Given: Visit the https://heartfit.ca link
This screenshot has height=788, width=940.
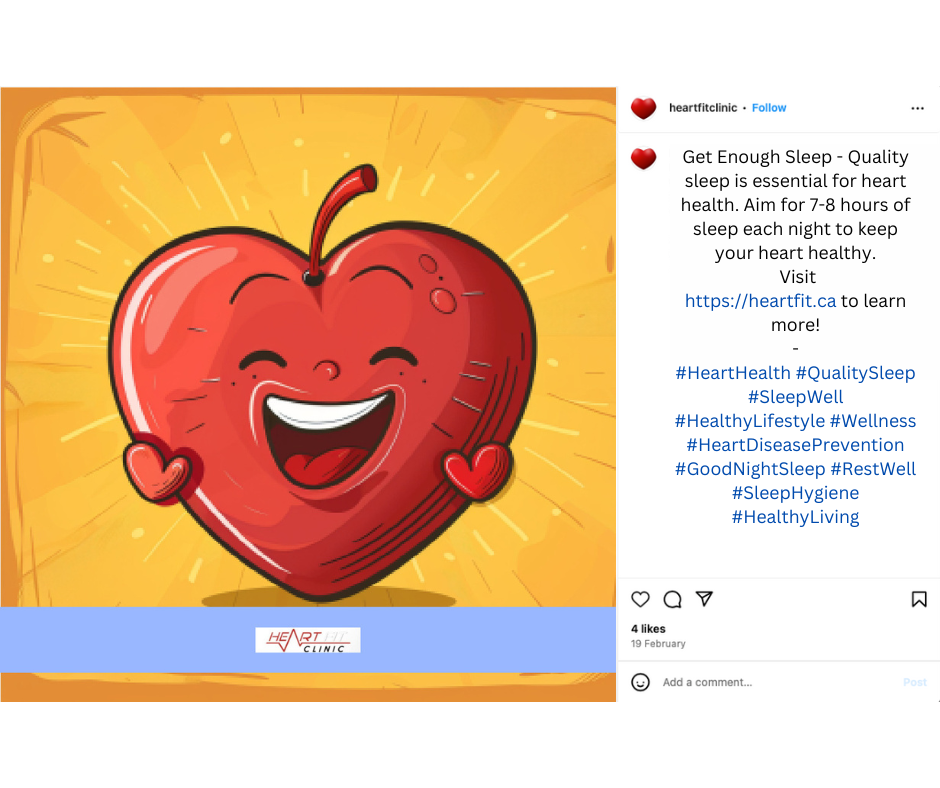Looking at the screenshot, I should 760,300.
